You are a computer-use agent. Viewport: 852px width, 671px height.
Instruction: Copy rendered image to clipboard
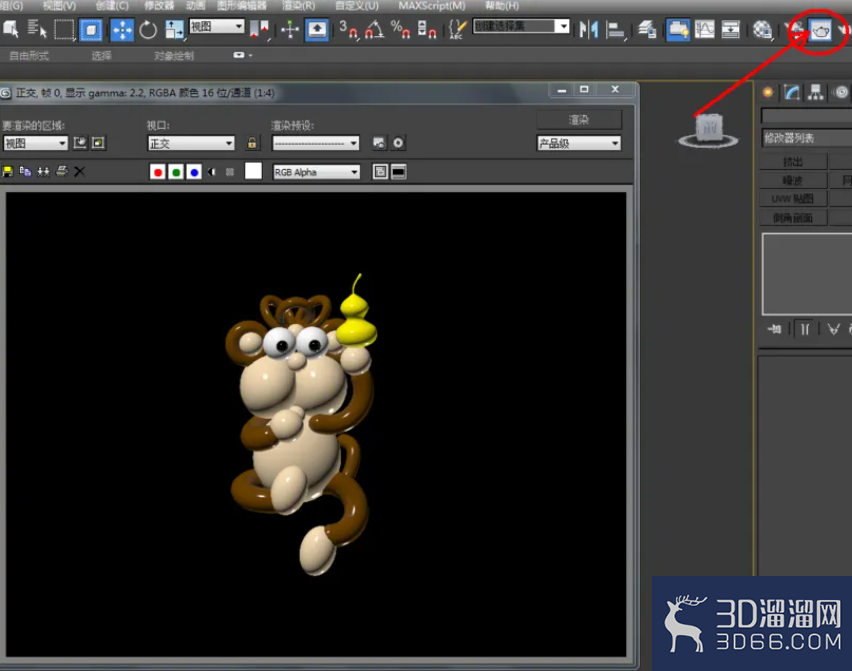tap(25, 172)
